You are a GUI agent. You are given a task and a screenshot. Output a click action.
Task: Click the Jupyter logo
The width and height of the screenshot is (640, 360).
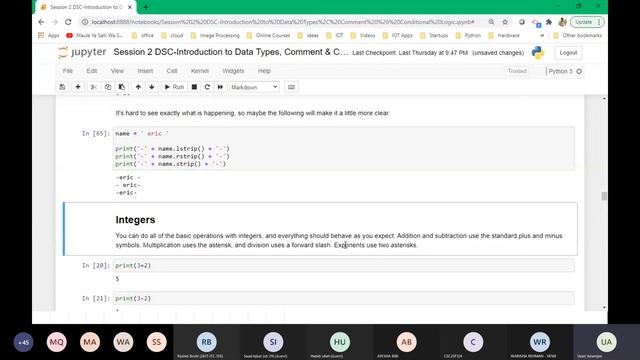coord(82,52)
